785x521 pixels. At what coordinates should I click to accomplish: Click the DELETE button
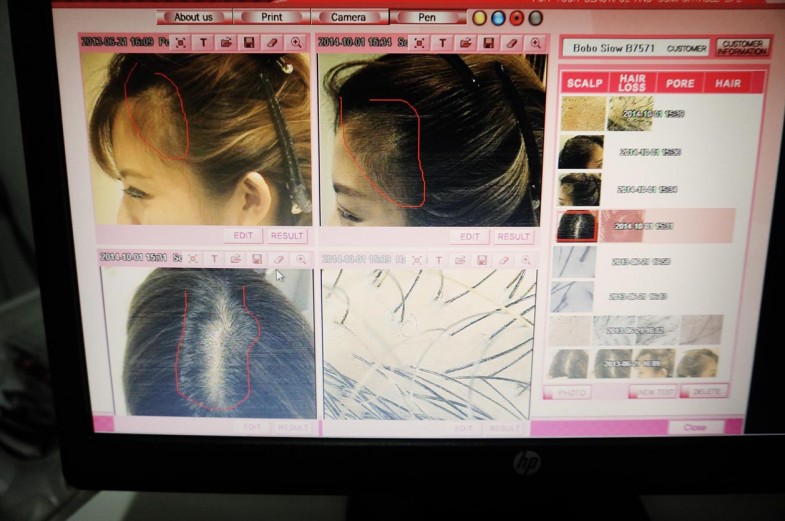pyautogui.click(x=706, y=391)
